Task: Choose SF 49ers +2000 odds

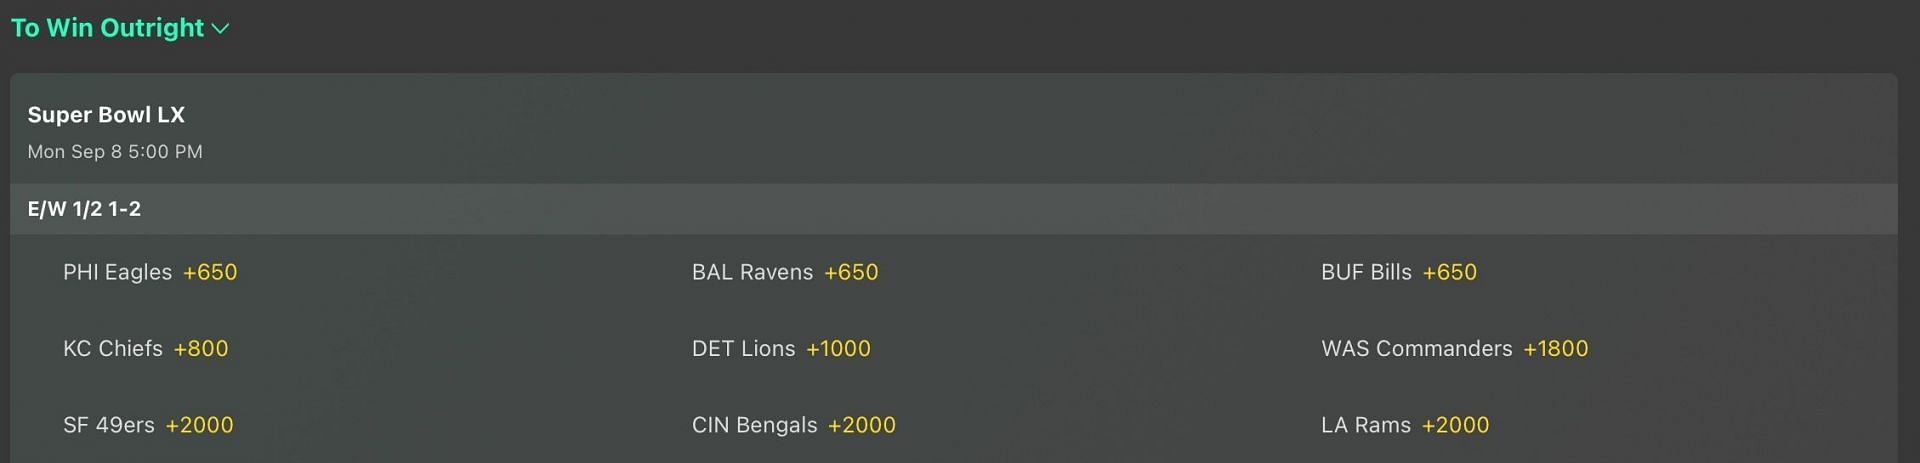Action: (199, 425)
